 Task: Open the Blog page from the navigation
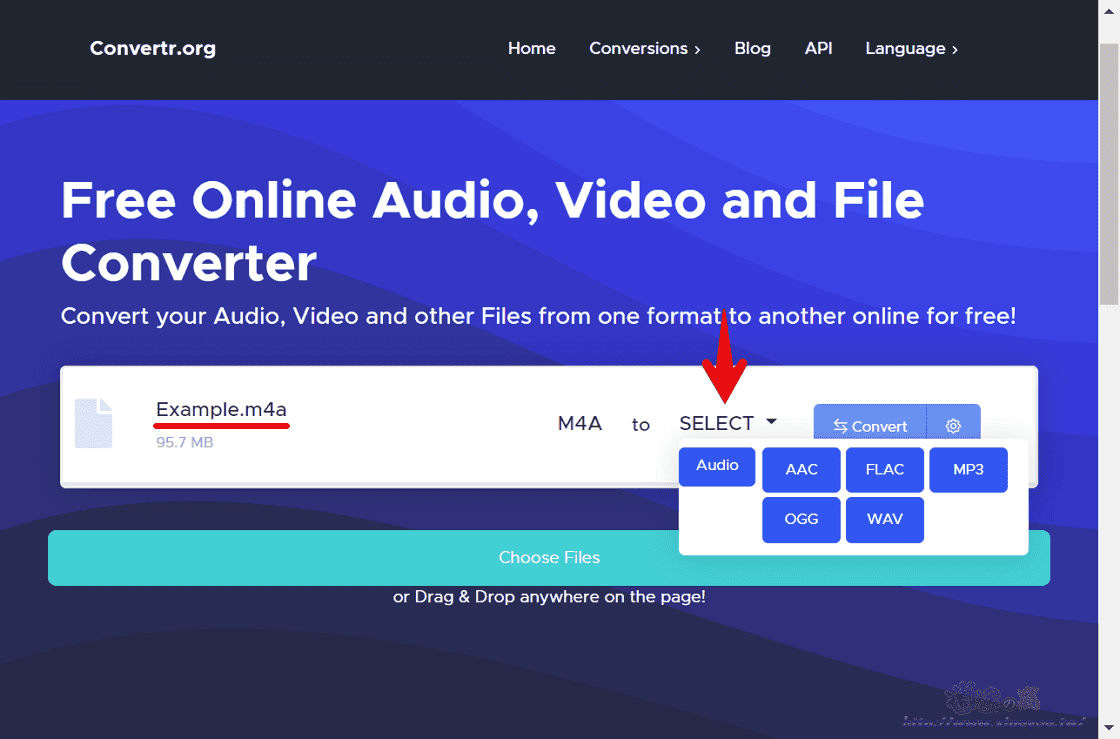pyautogui.click(x=752, y=48)
